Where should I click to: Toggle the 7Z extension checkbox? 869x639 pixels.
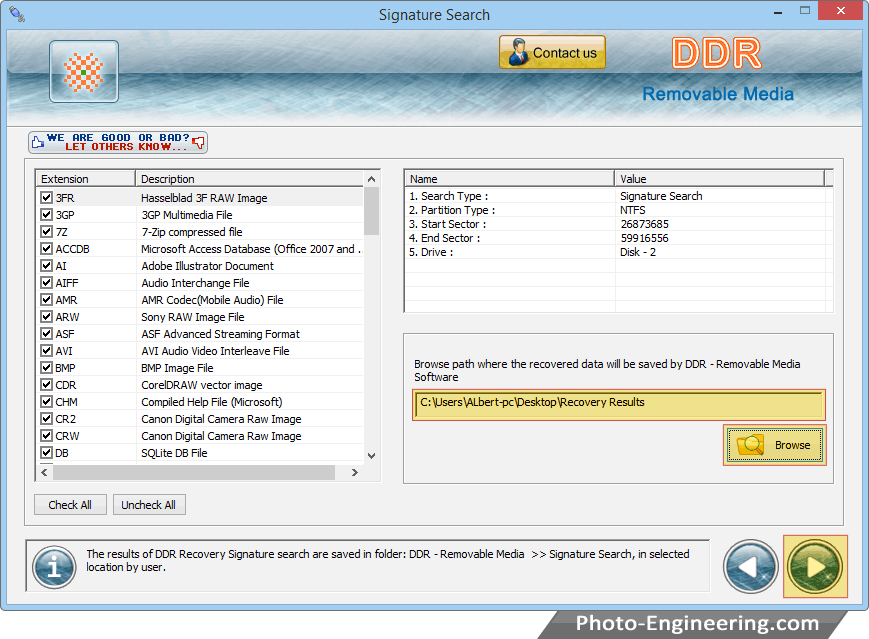(x=47, y=232)
